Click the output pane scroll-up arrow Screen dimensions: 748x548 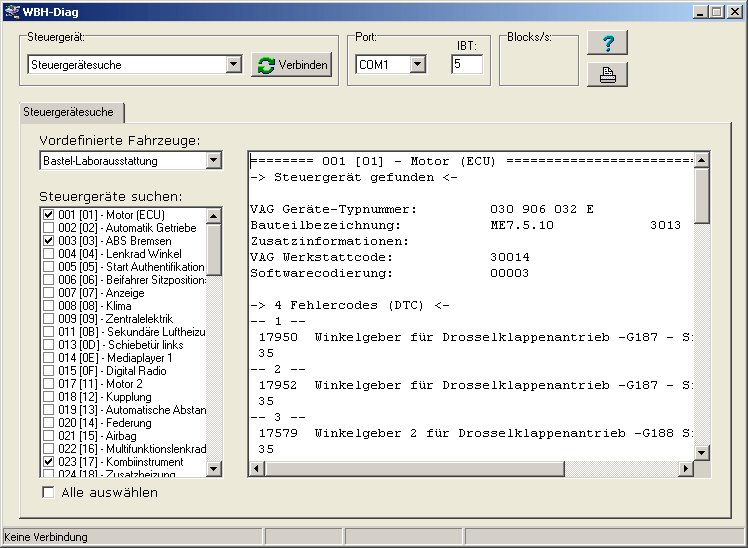pos(702,161)
